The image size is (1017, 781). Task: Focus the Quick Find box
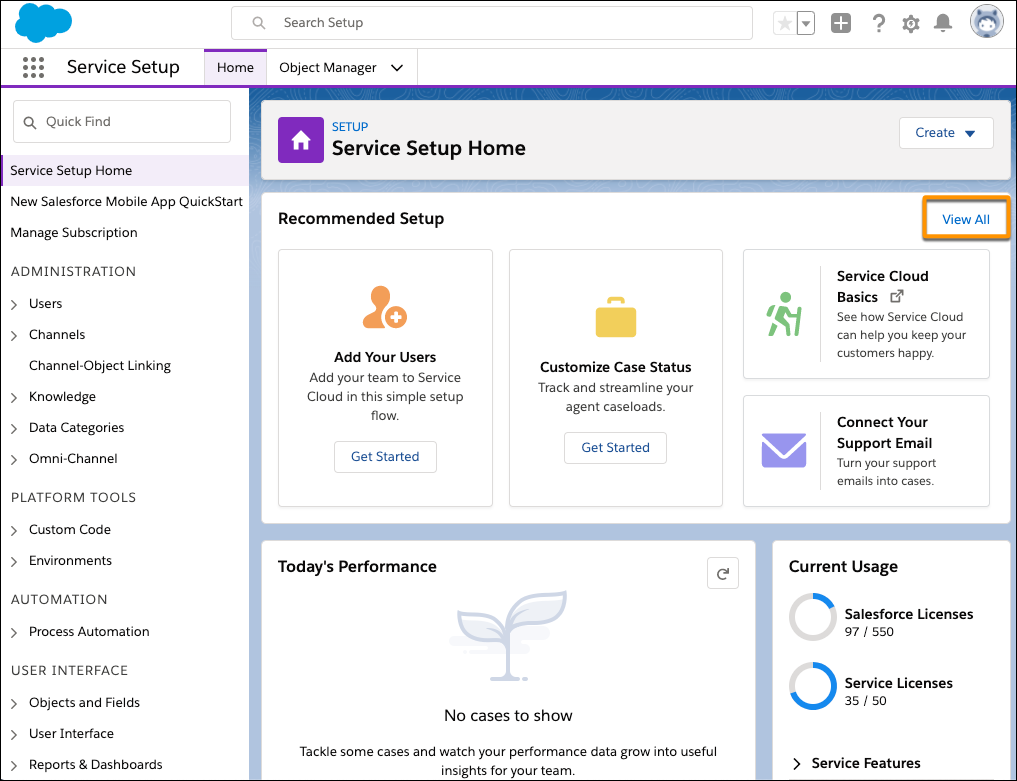pos(122,121)
